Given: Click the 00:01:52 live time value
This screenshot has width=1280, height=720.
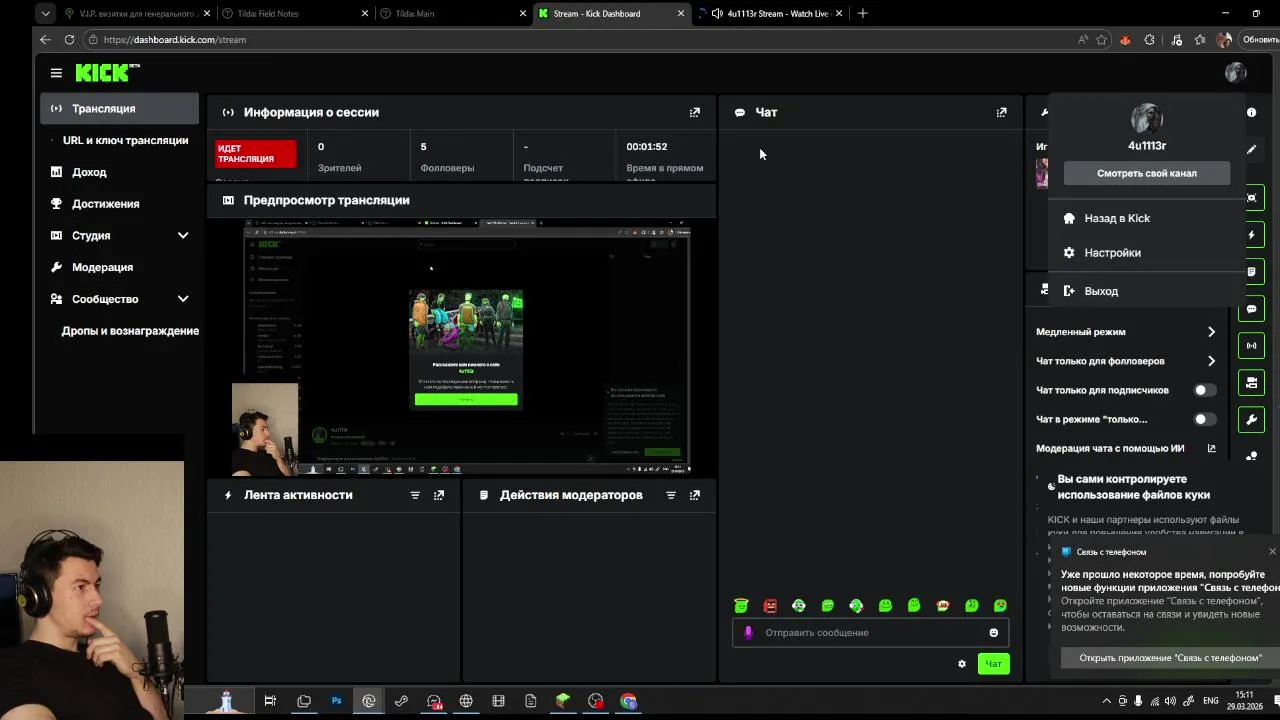Looking at the screenshot, I should [647, 147].
